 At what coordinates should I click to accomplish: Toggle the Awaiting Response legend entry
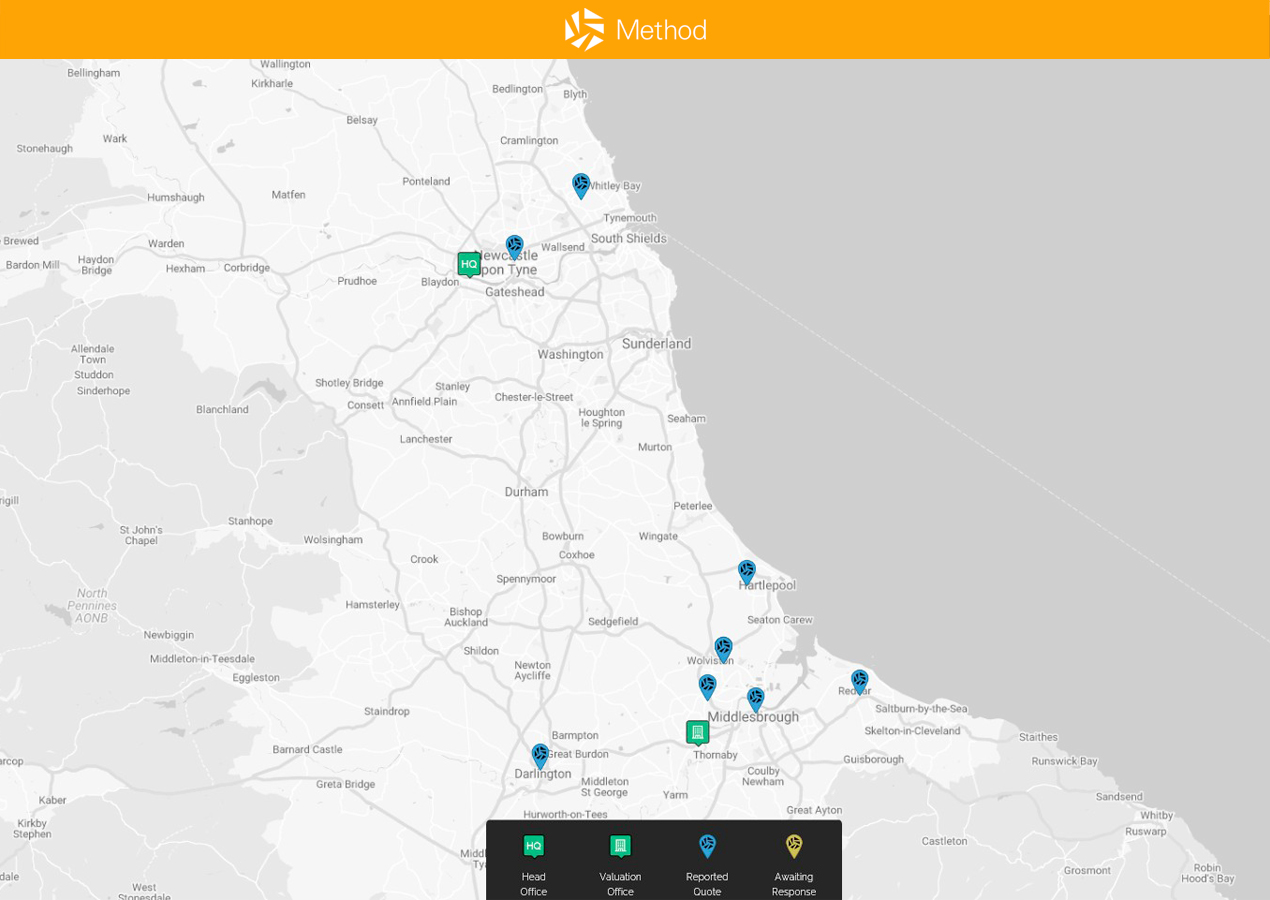pos(793,860)
